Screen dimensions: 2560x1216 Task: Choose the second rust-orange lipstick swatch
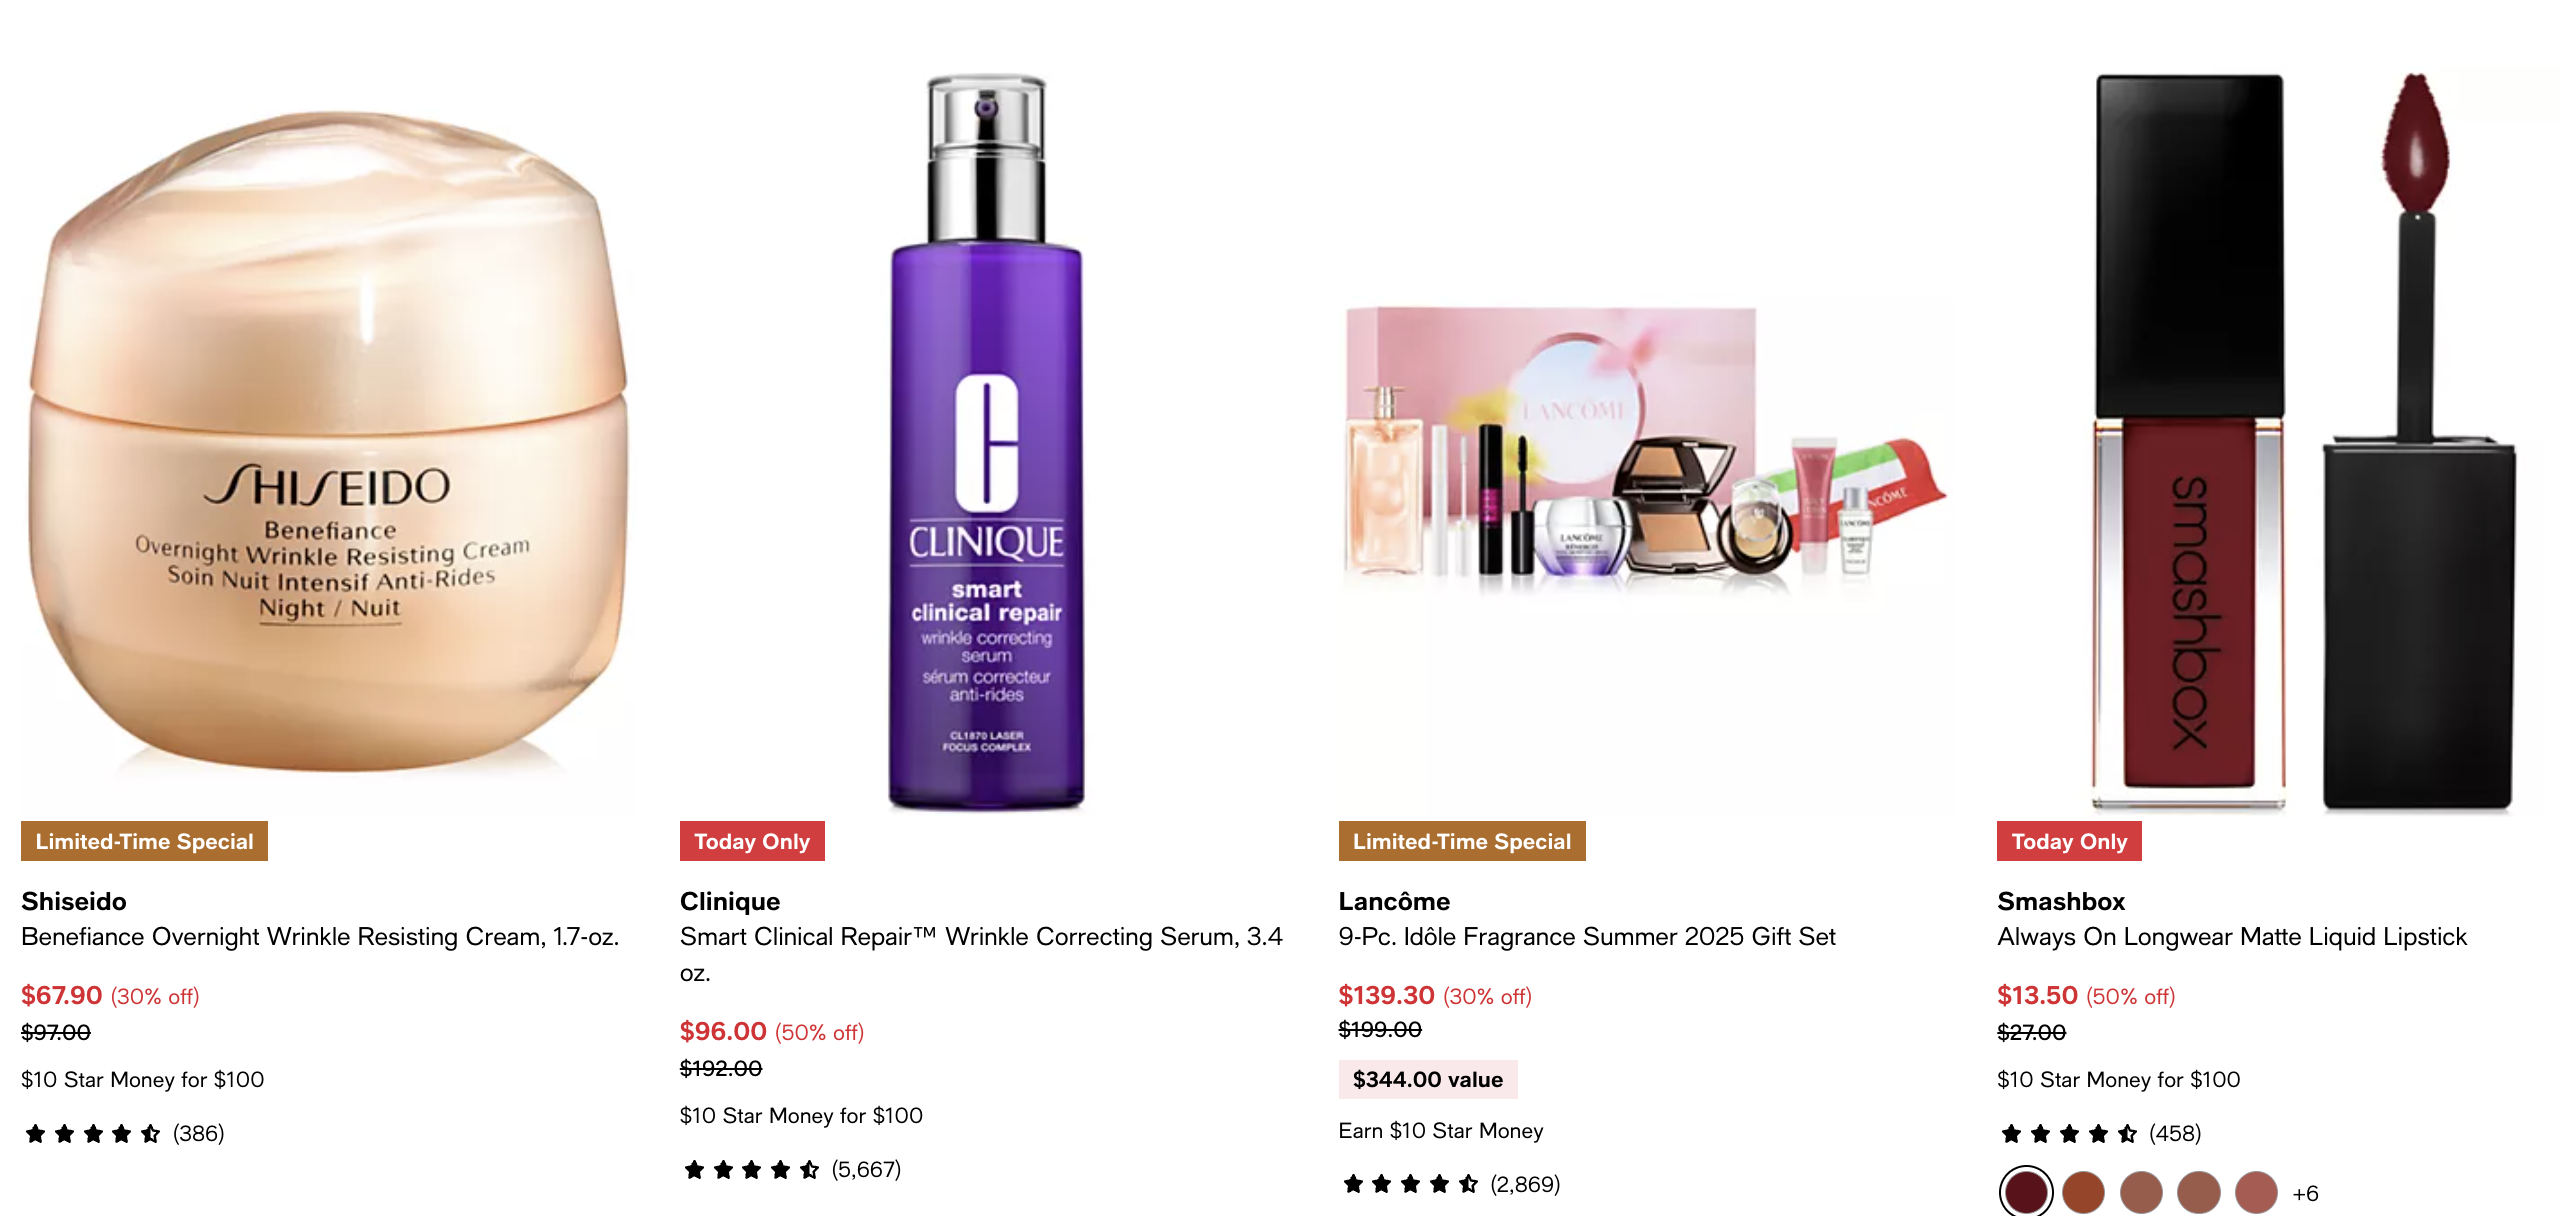point(2084,1192)
